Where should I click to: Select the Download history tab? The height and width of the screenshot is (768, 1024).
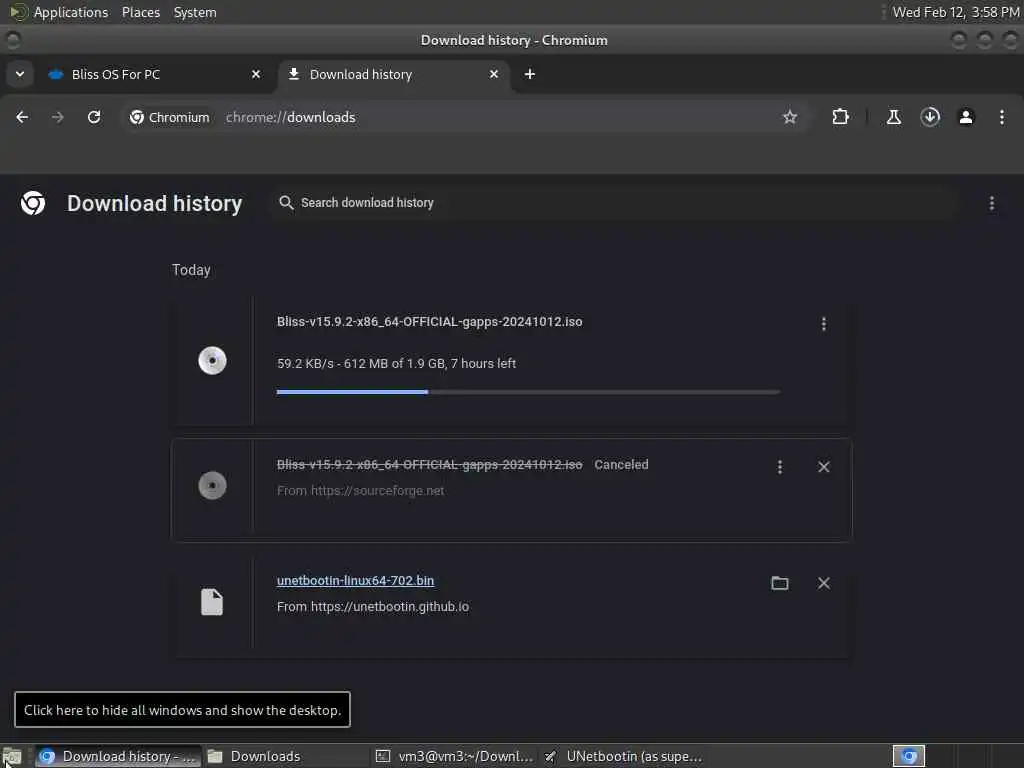[x=394, y=74]
